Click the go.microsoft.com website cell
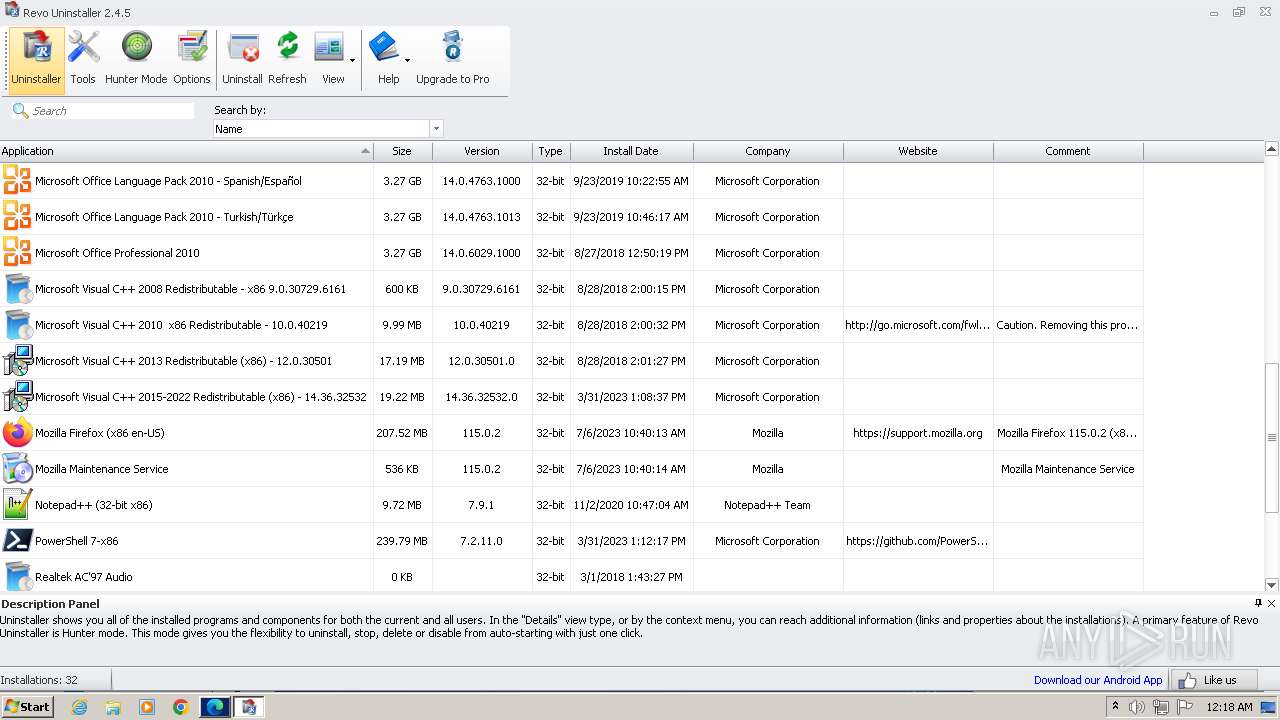 click(918, 325)
